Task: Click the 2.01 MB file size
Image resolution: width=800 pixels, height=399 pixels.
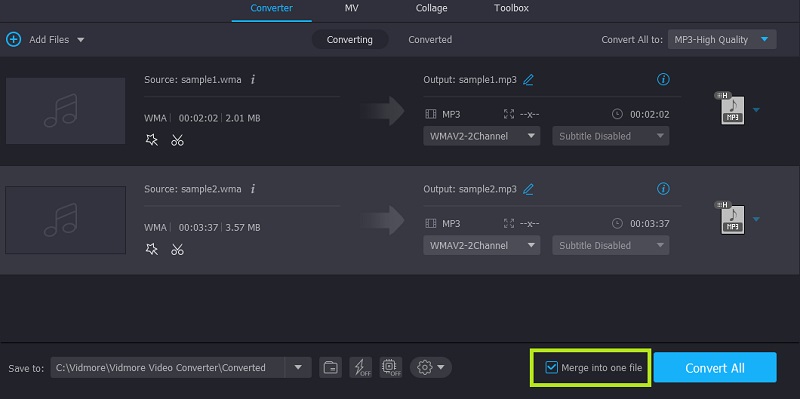Action: click(243, 118)
